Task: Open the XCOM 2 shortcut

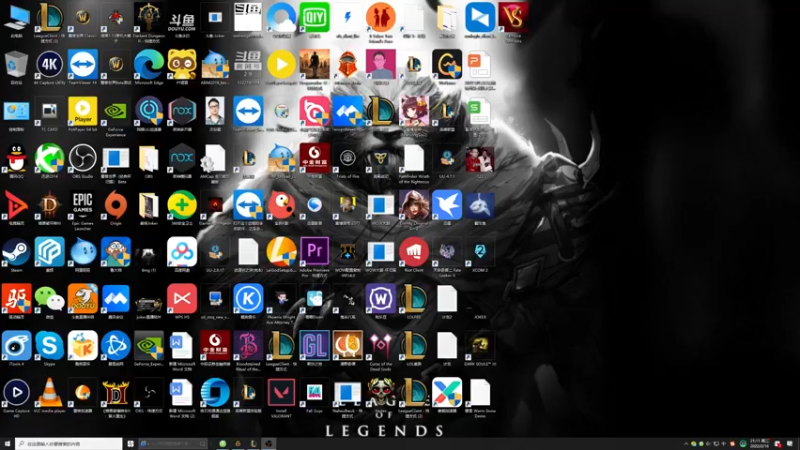Action: point(480,254)
